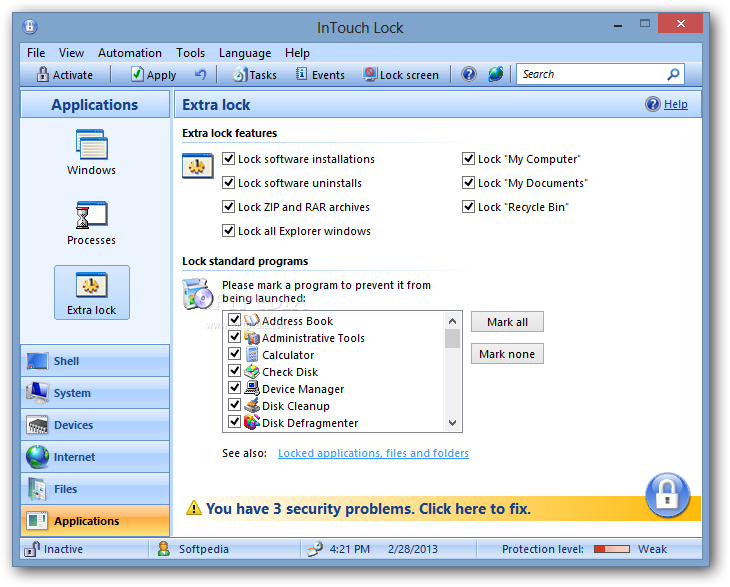Click the Help link in Extra lock header
730x587 pixels.
click(676, 104)
